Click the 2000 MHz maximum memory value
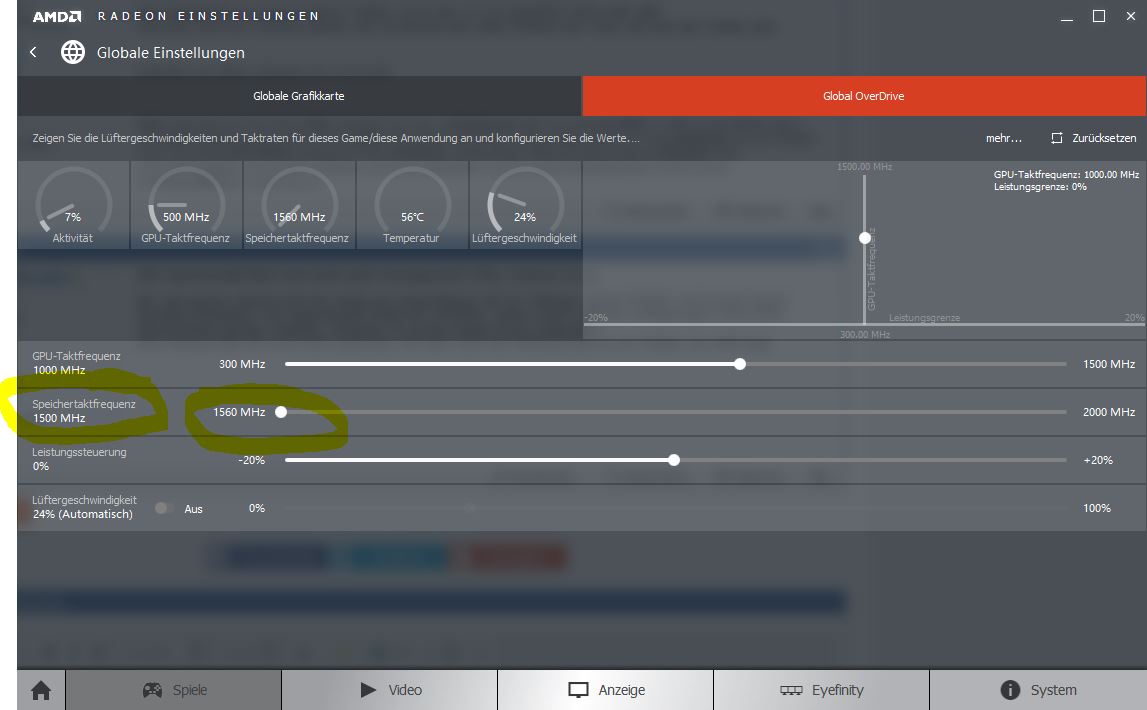Image resolution: width=1147 pixels, height=710 pixels. (x=1109, y=412)
